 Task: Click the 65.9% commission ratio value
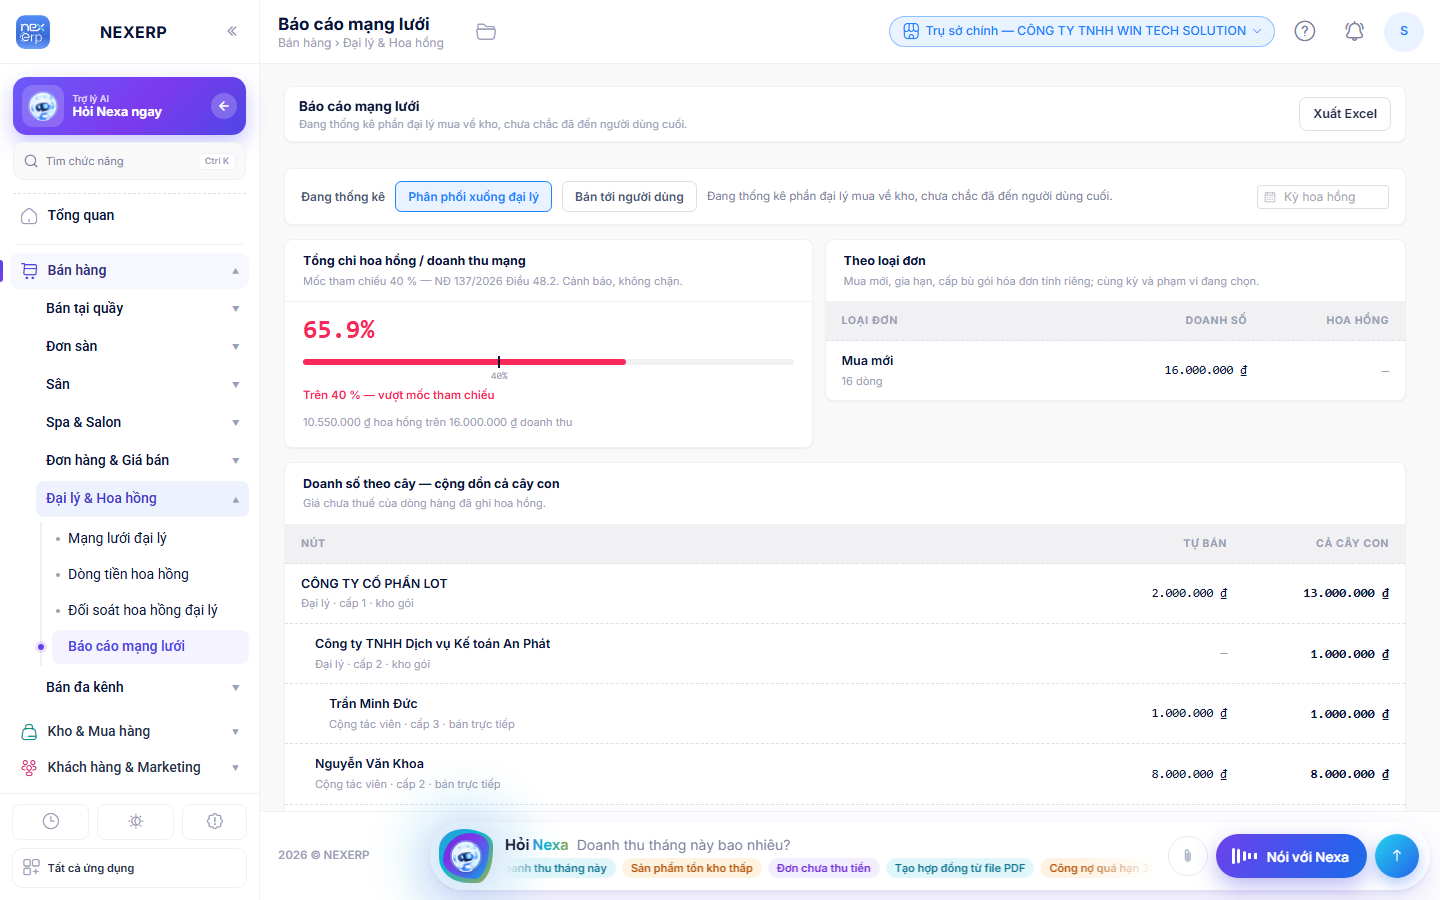339,330
